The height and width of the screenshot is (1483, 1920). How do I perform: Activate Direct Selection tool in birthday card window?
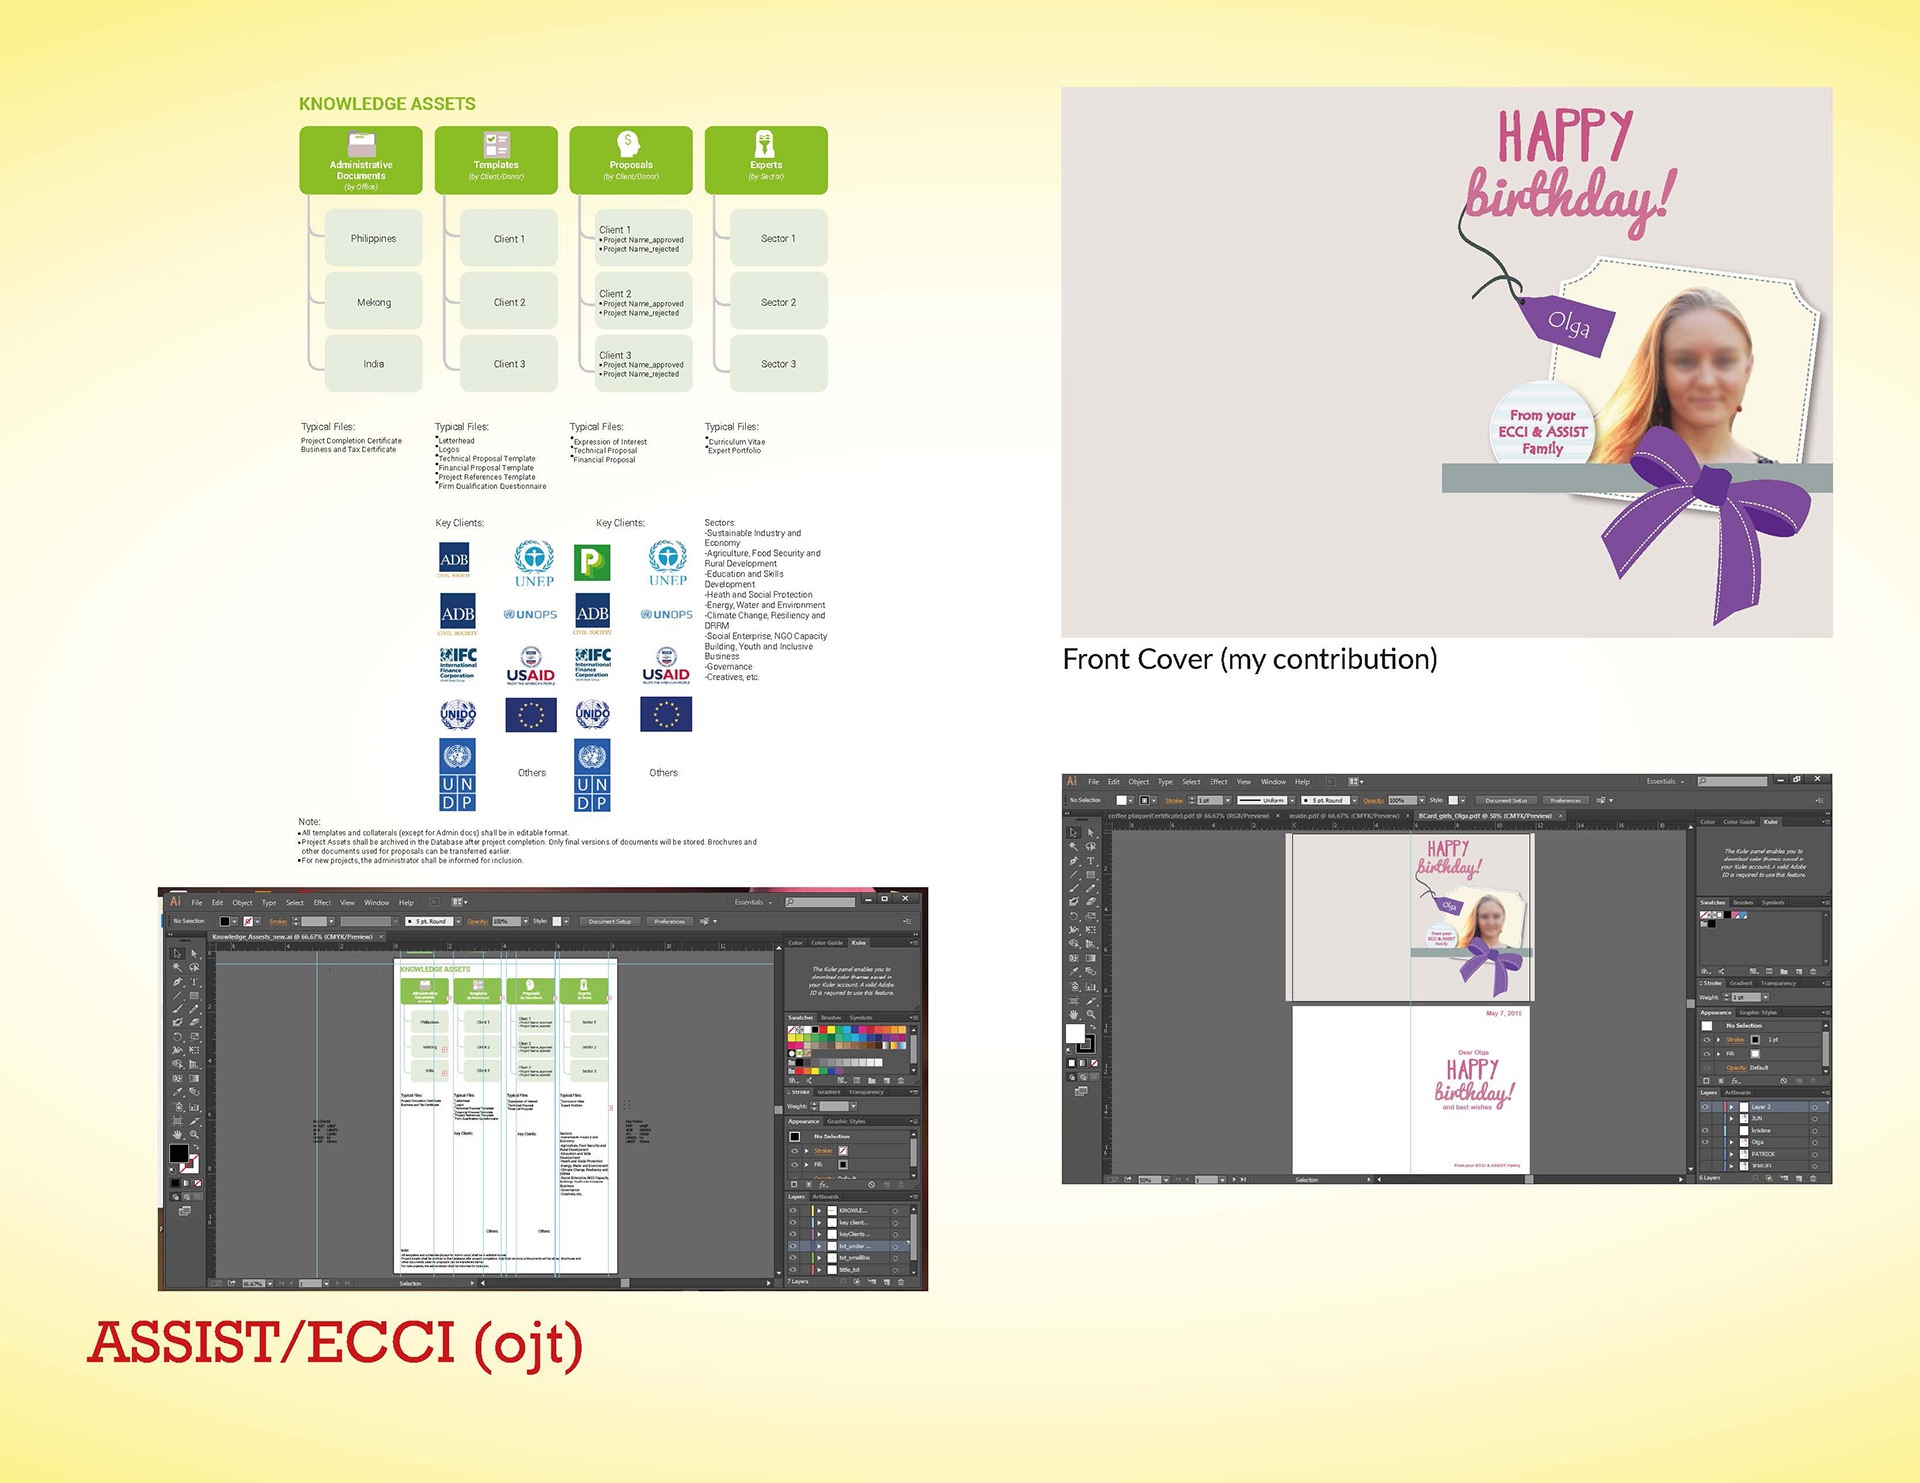(1091, 832)
